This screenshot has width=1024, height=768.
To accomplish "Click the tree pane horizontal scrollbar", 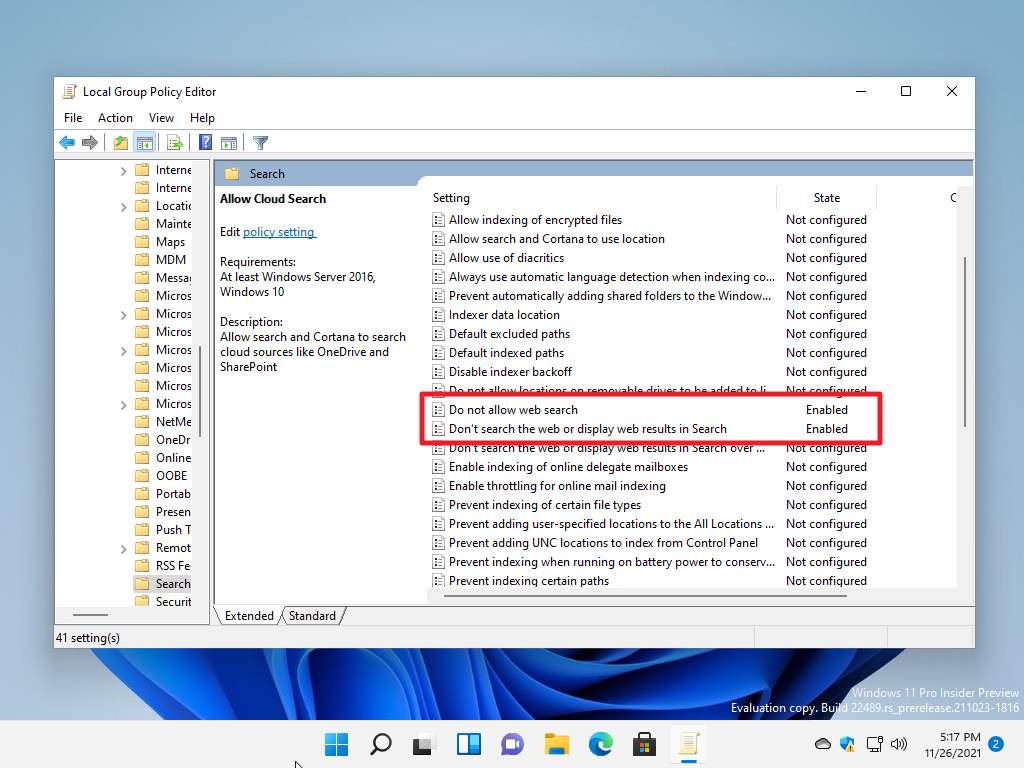I will 90,615.
